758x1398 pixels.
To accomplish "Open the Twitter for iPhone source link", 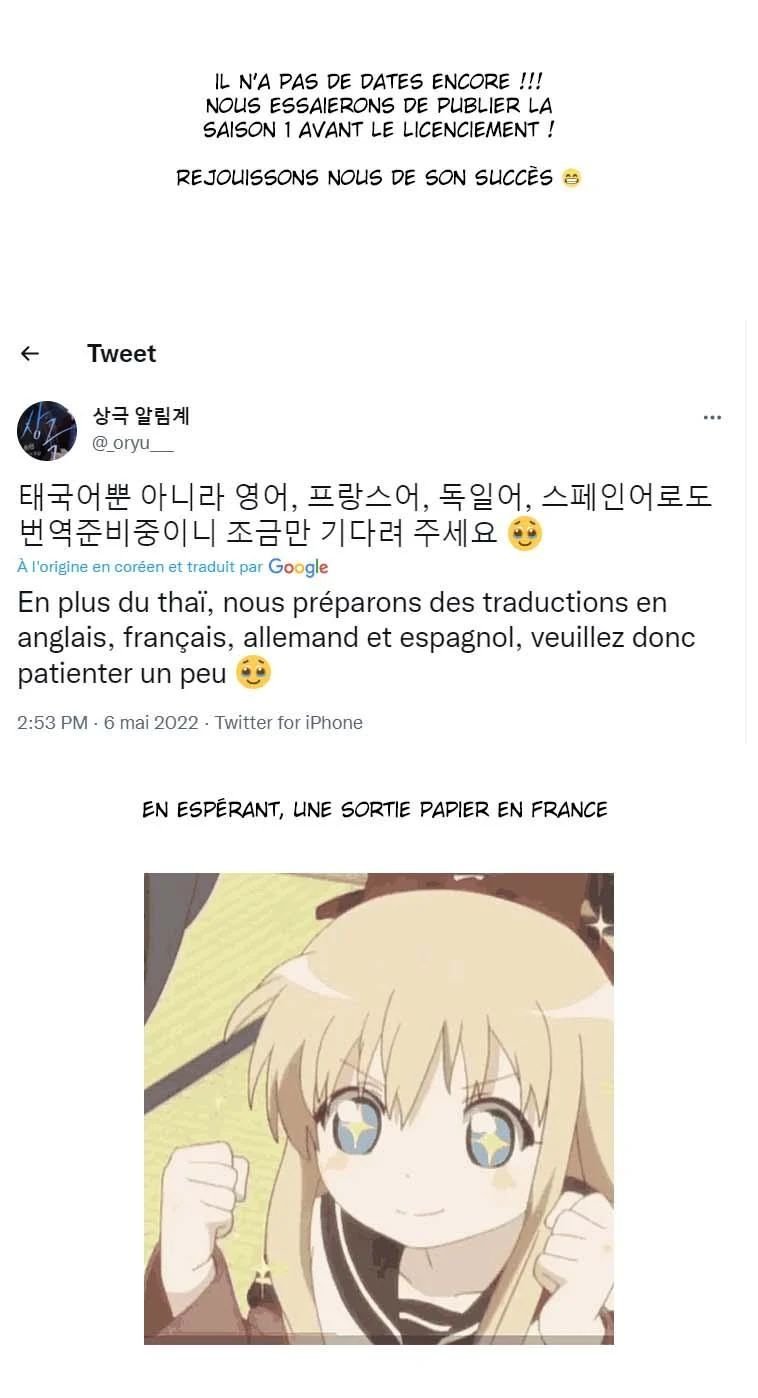I will tap(289, 723).
